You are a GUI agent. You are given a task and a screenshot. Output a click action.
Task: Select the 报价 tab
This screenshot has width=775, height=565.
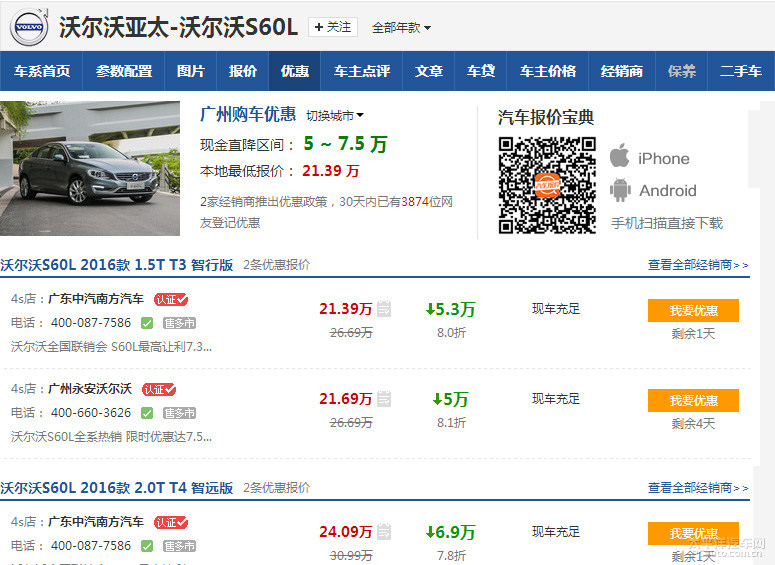coord(243,71)
